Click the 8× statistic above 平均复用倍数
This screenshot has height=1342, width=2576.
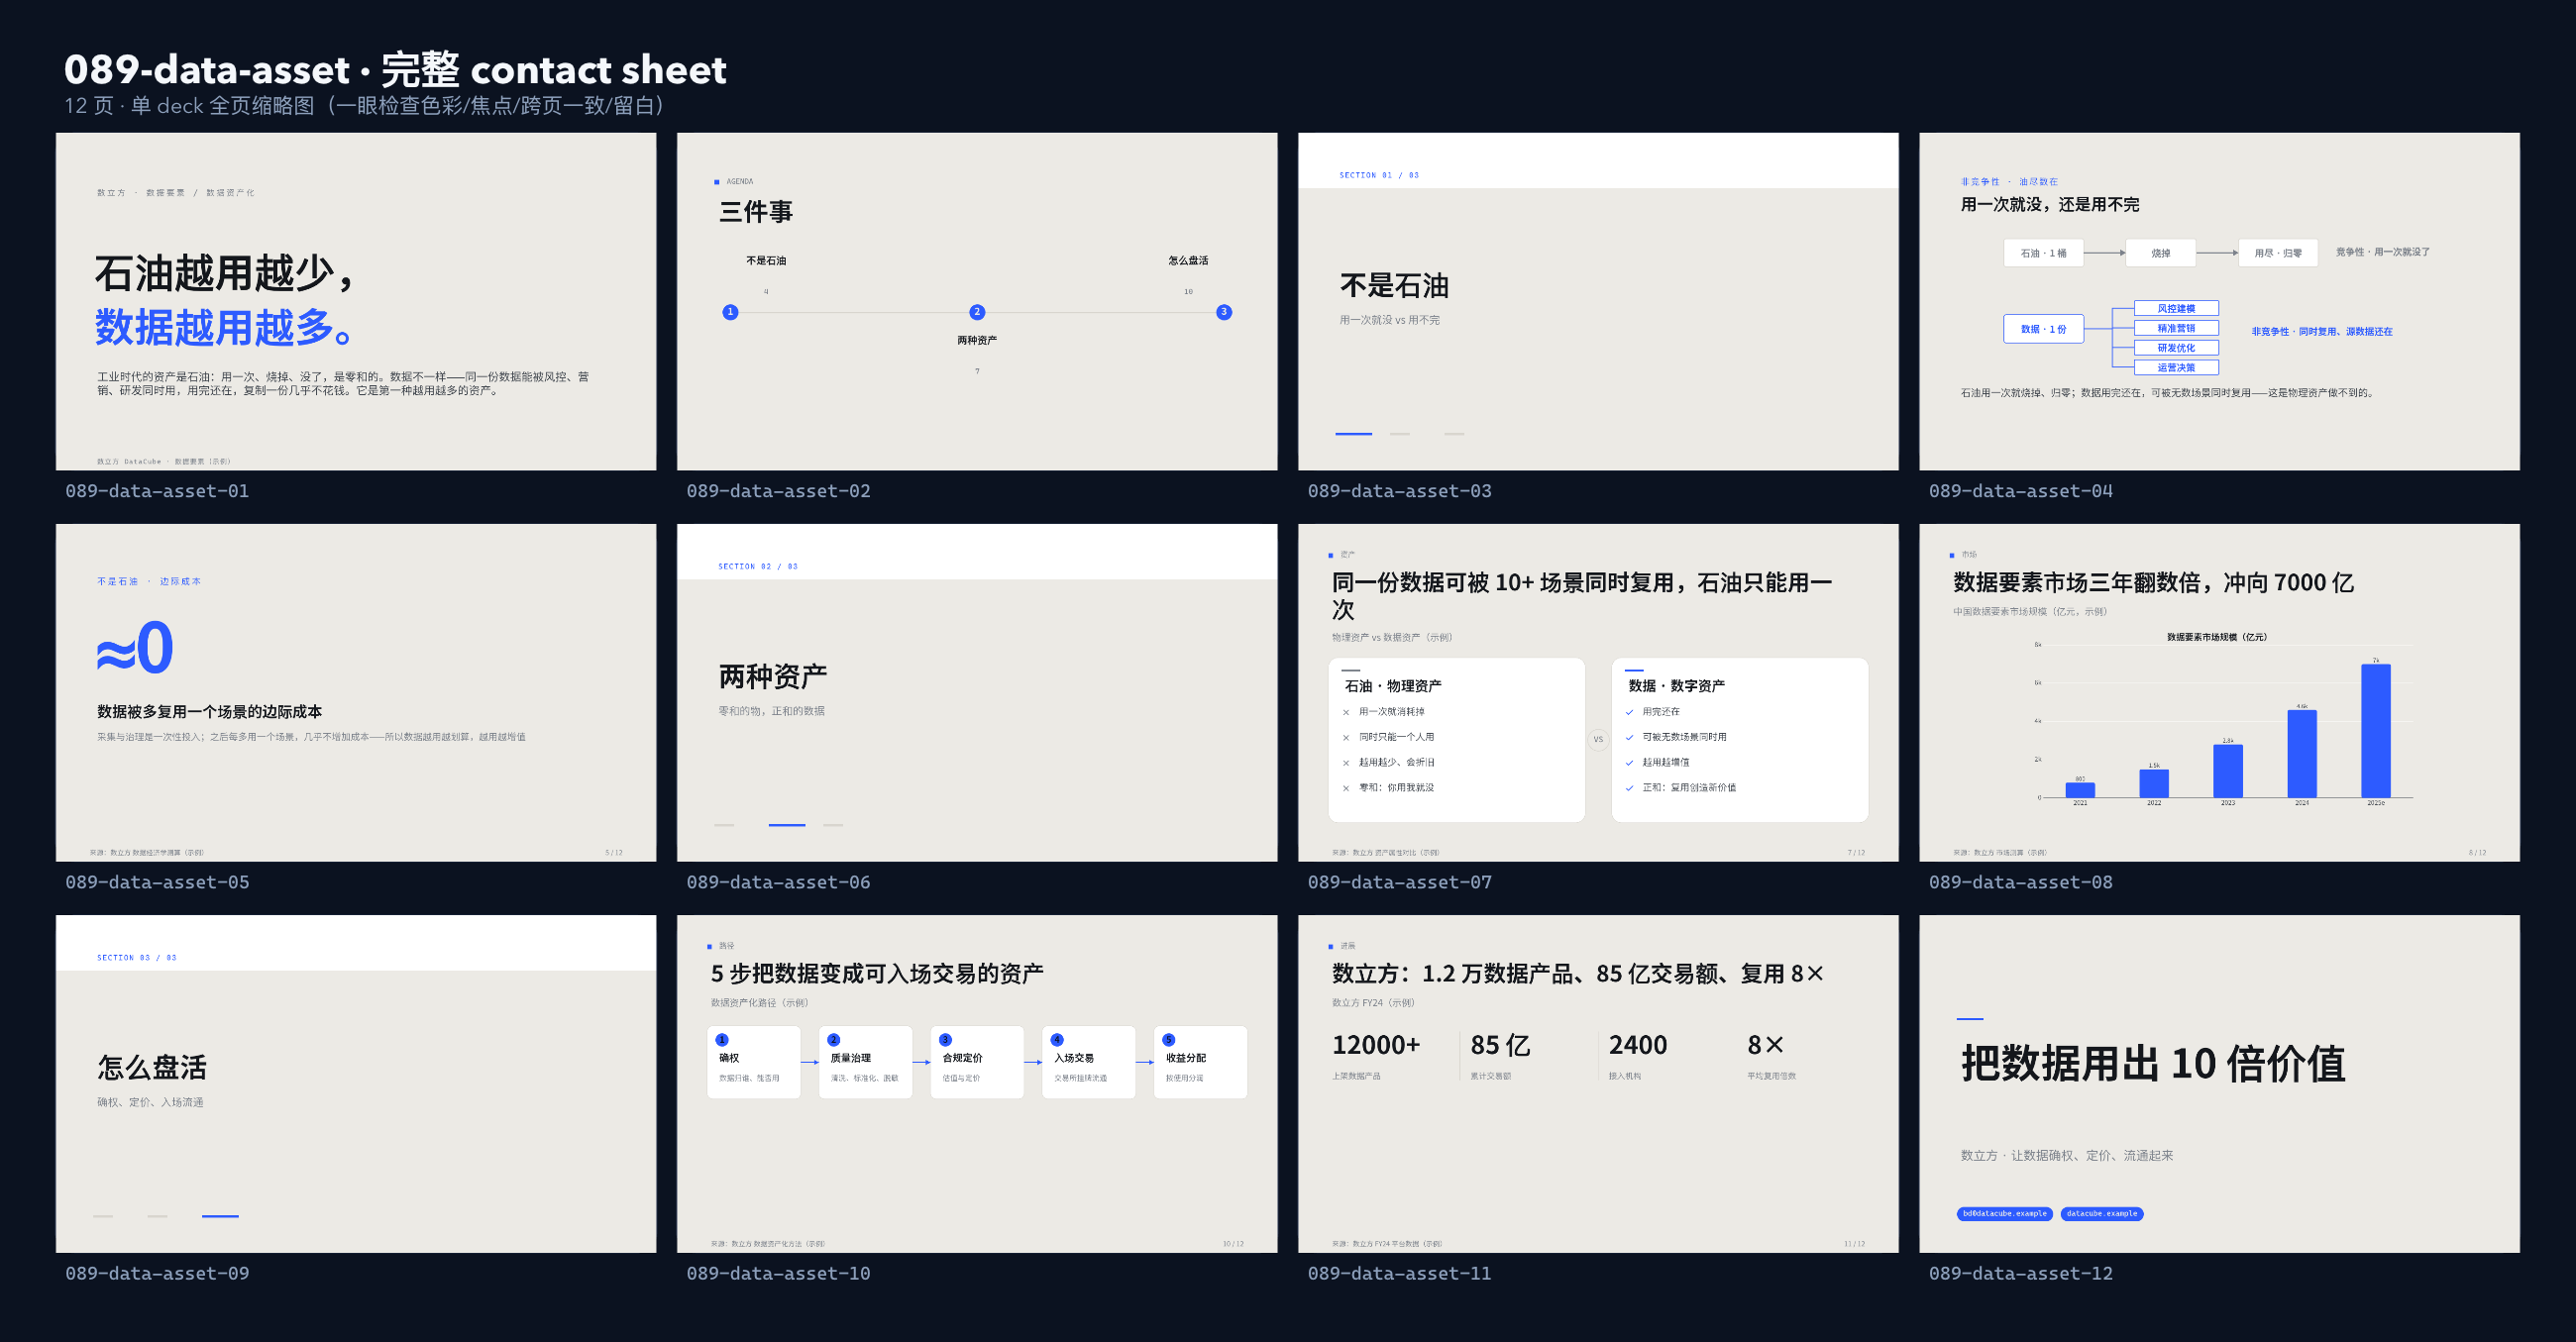coord(1766,1045)
